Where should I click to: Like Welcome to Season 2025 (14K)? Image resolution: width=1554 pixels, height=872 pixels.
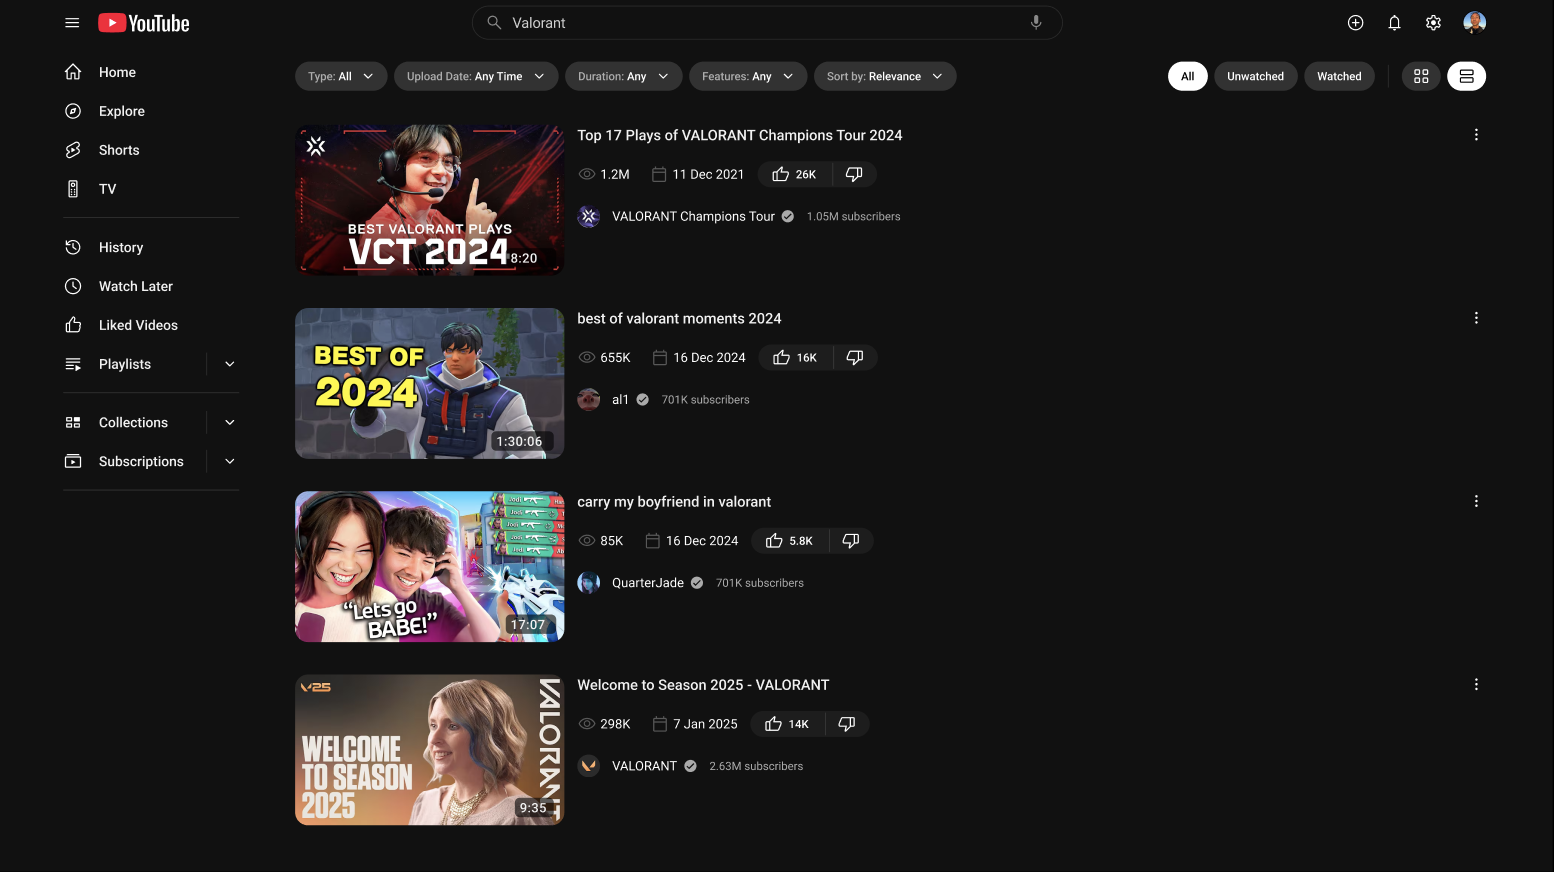click(787, 724)
